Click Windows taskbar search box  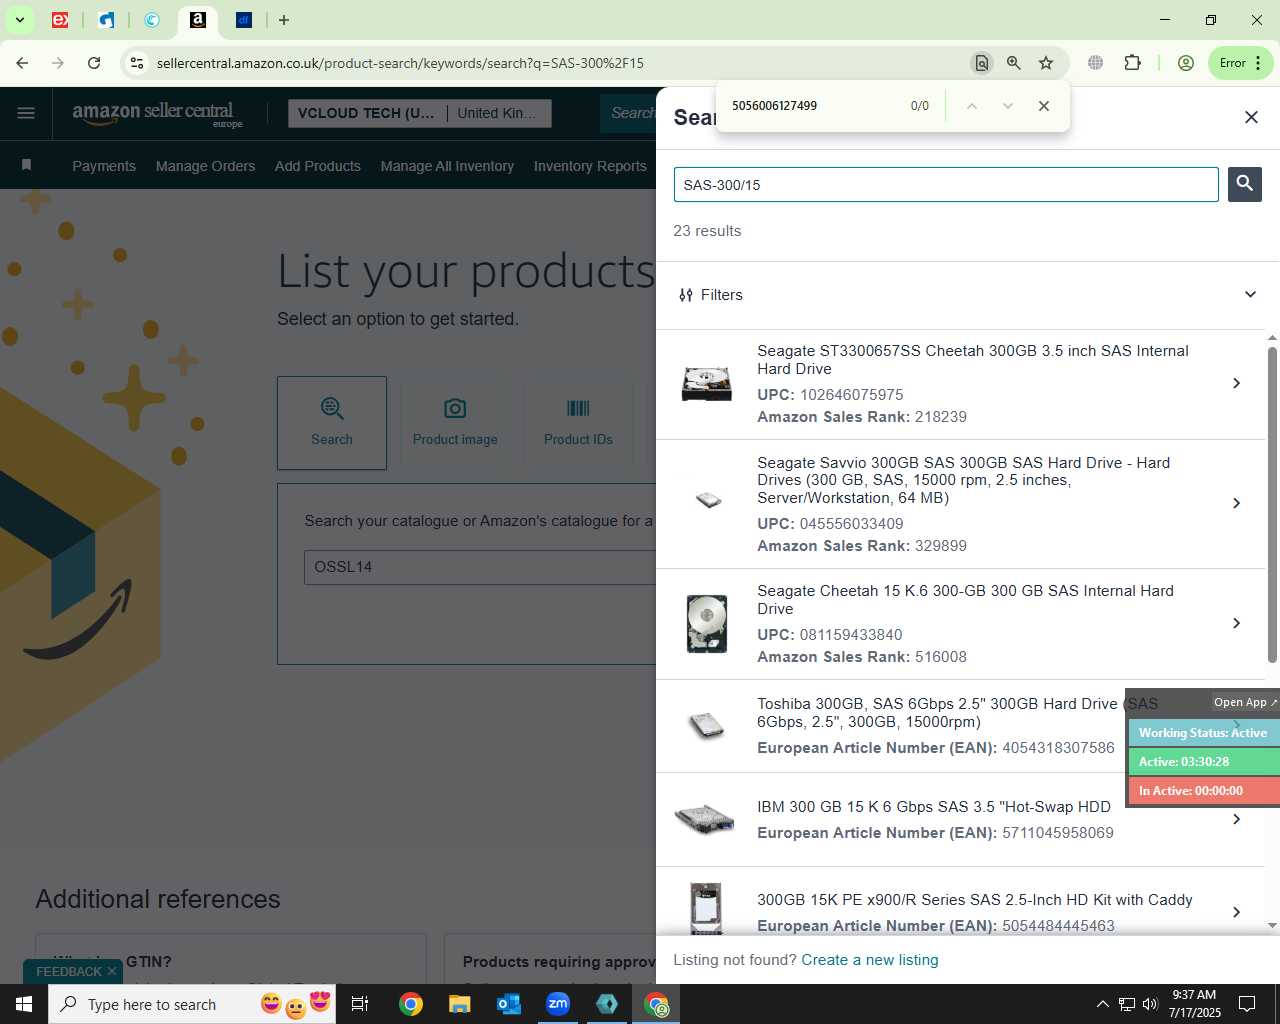tap(191, 1004)
